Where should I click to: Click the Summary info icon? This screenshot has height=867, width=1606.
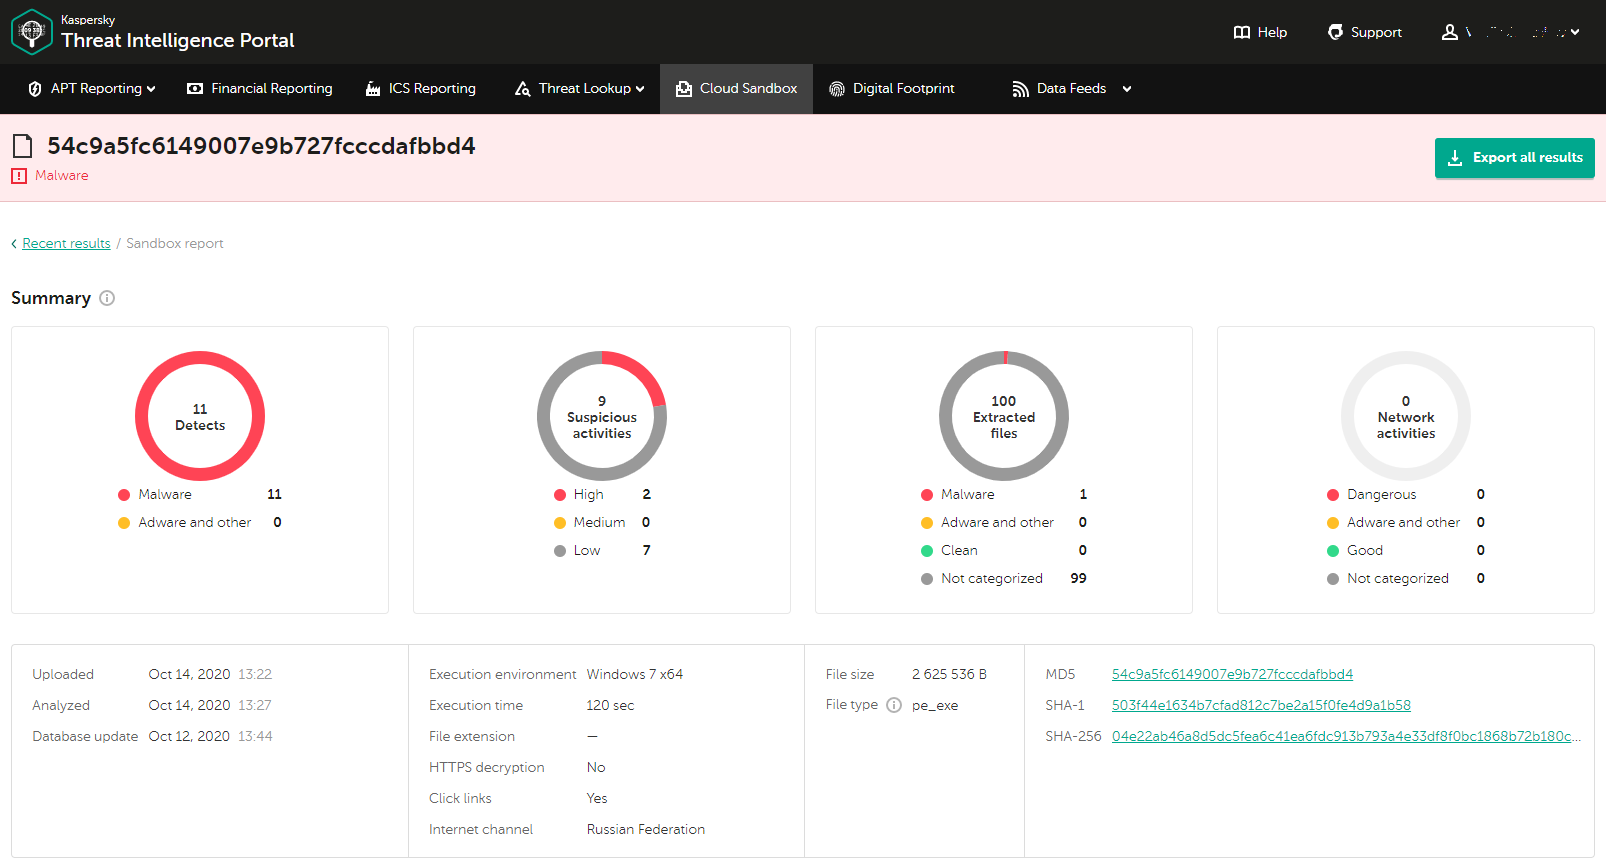pyautogui.click(x=107, y=298)
